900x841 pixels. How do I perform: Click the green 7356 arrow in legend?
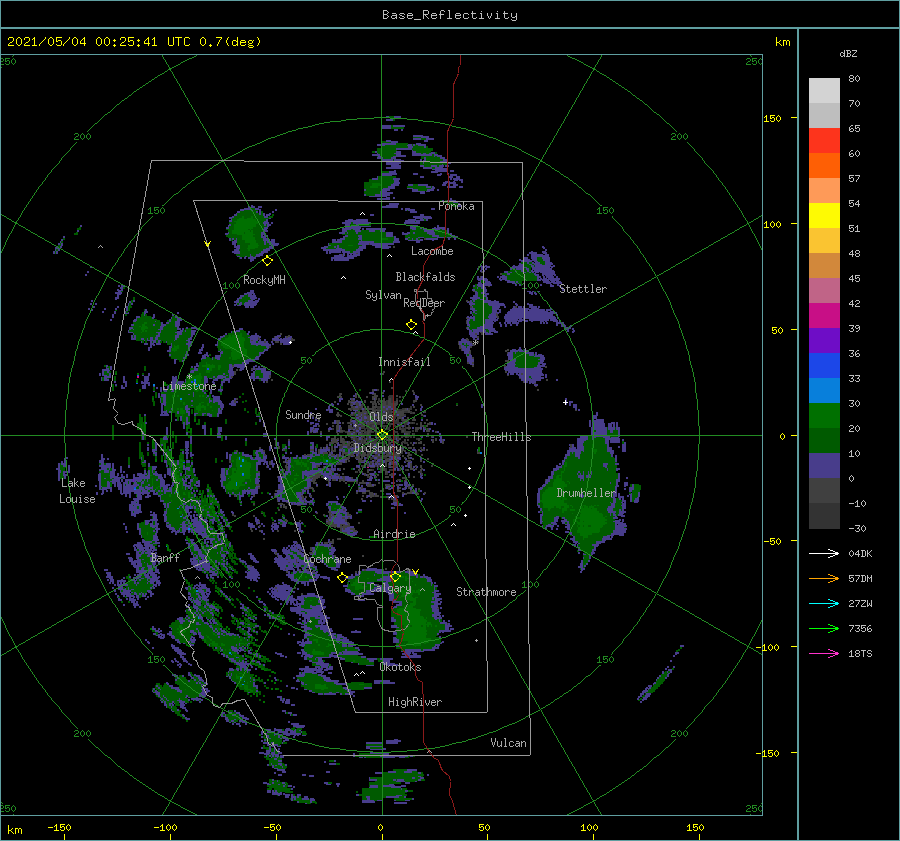click(824, 629)
